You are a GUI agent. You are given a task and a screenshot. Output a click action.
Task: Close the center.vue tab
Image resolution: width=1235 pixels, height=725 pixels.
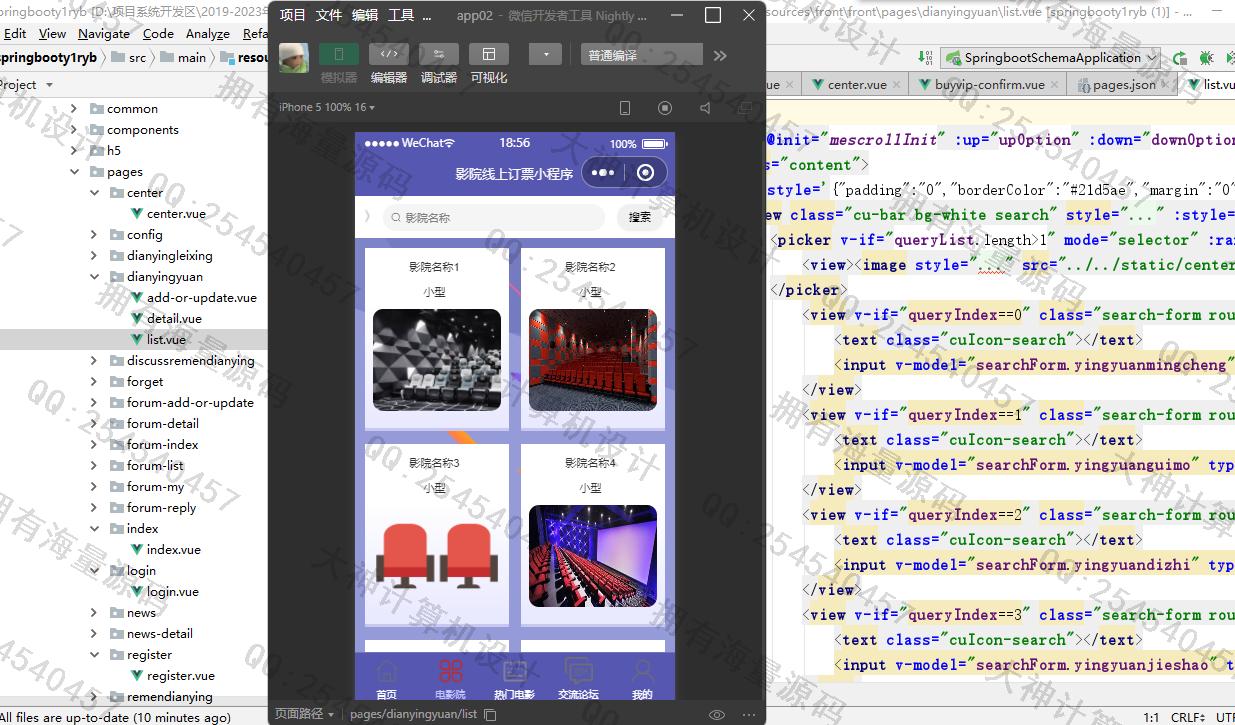pyautogui.click(x=896, y=86)
